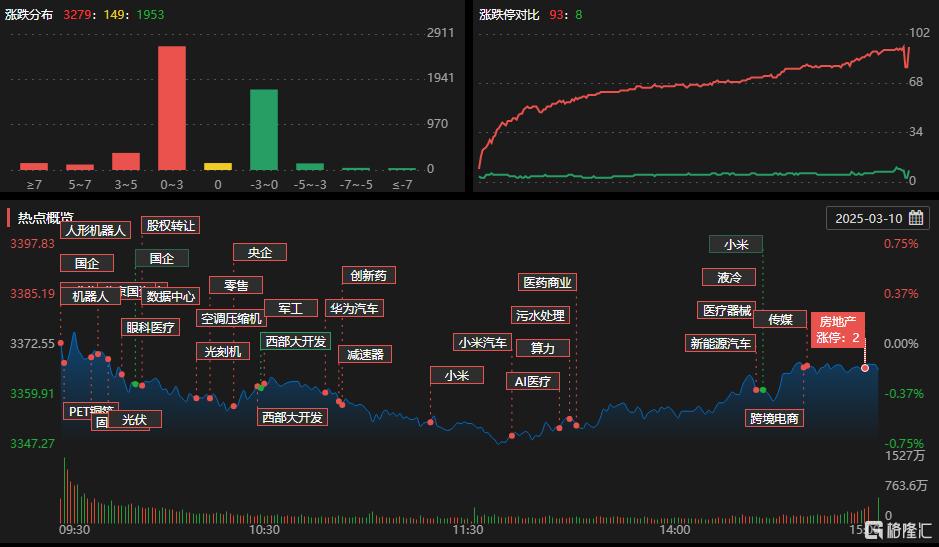Click the 2025-03-10 date field
This screenshot has height=547, width=939.
pos(877,218)
